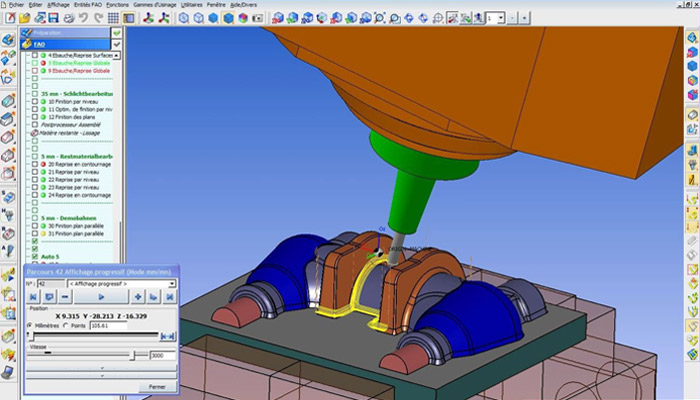This screenshot has width=700, height=400.
Task: Play the progressive toolpath simulation
Action: click(100, 297)
